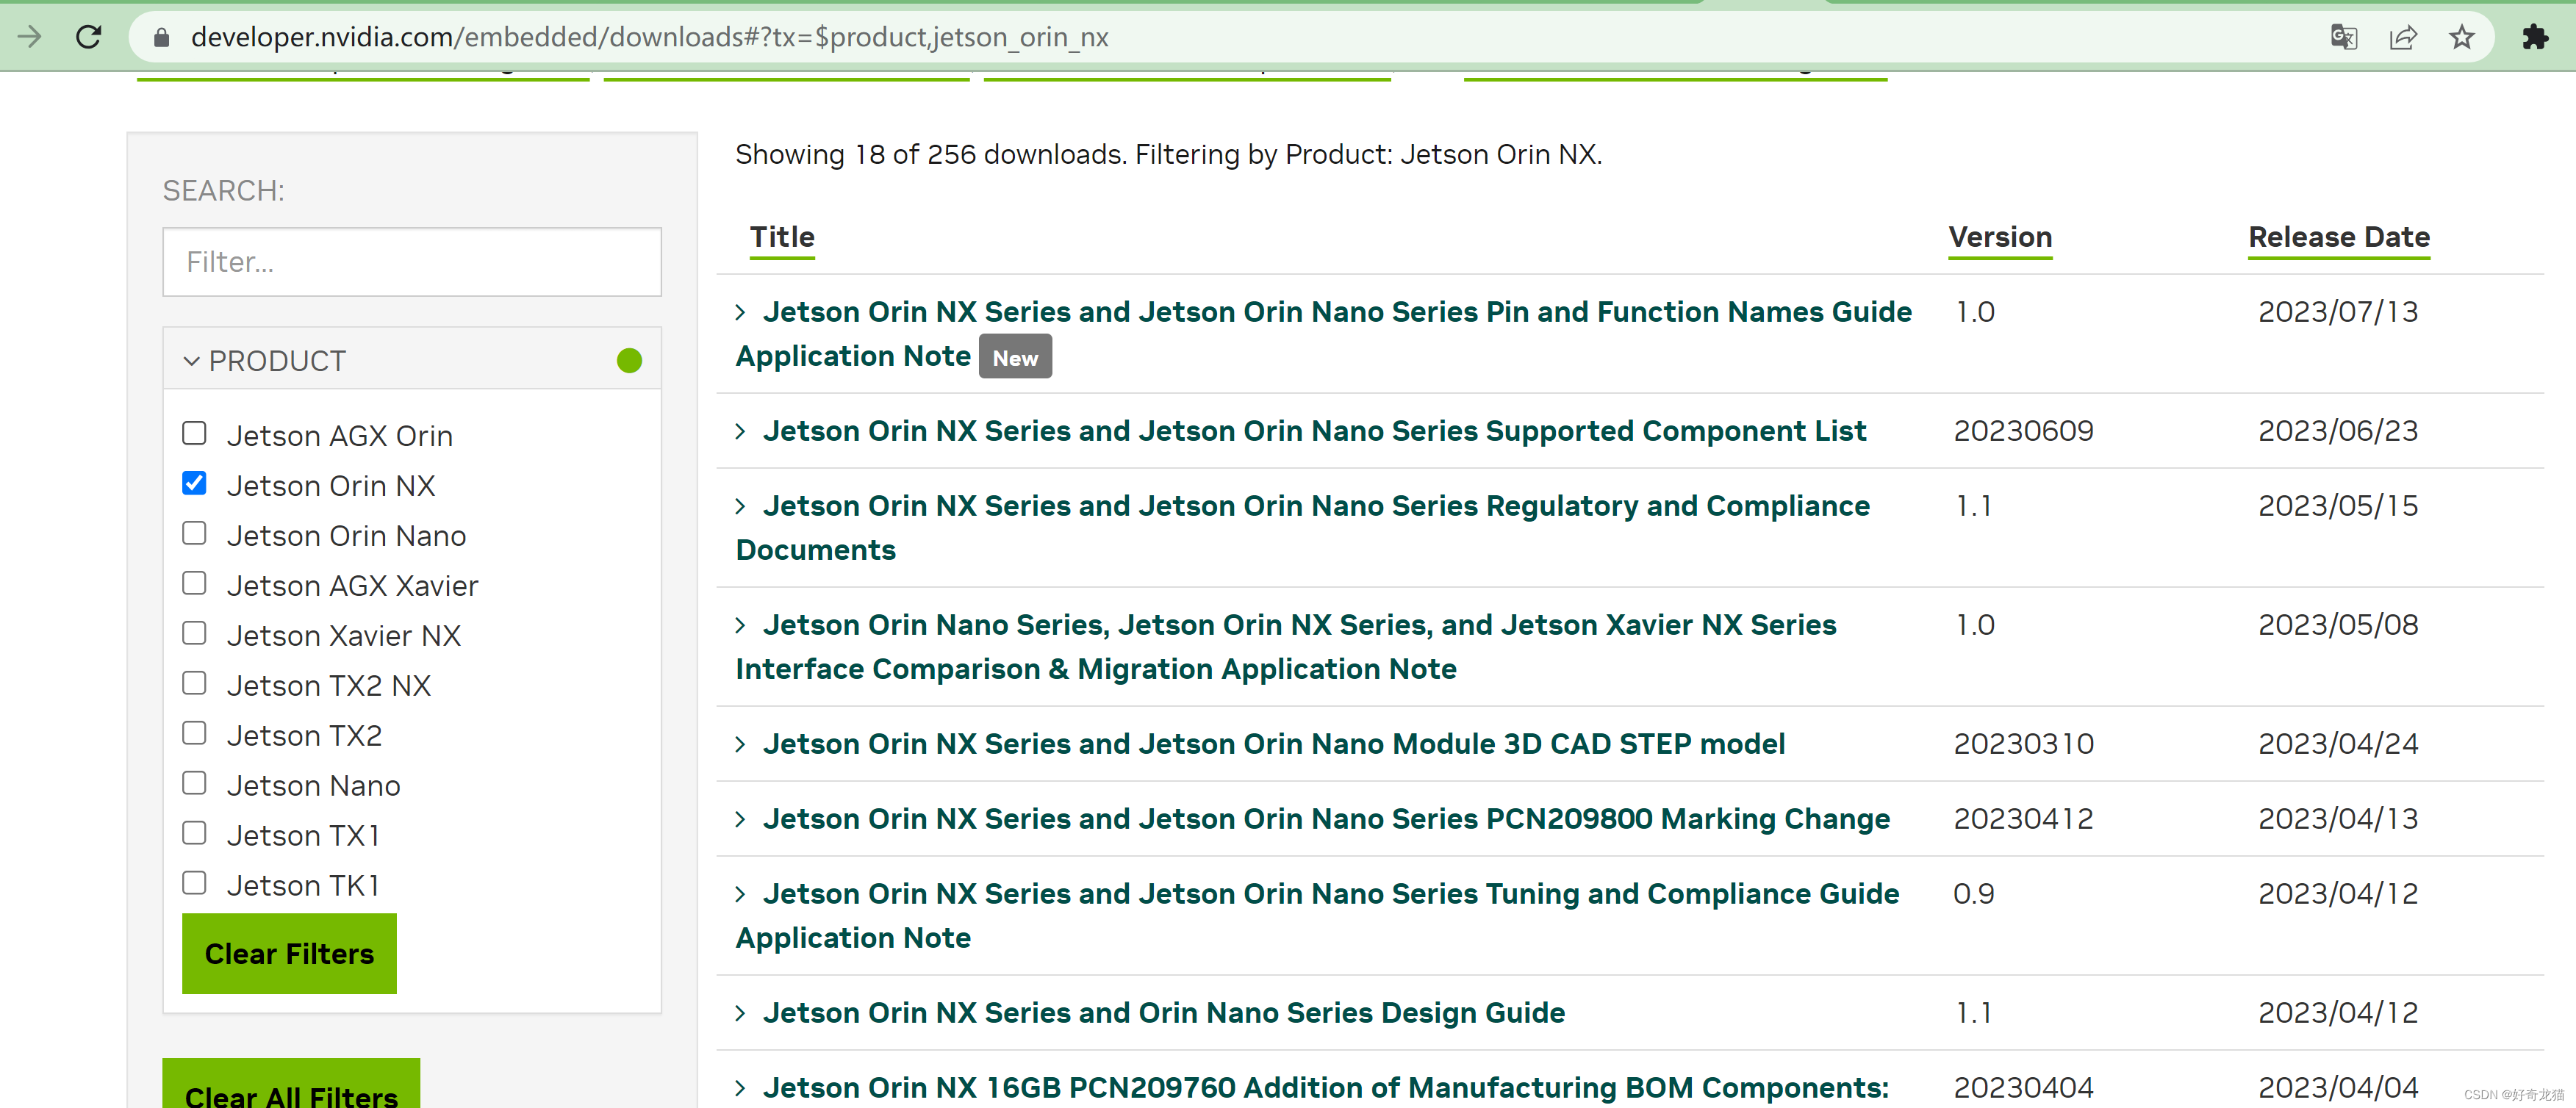The height and width of the screenshot is (1108, 2576).
Task: Bookmark this page with the star
Action: click(2462, 37)
